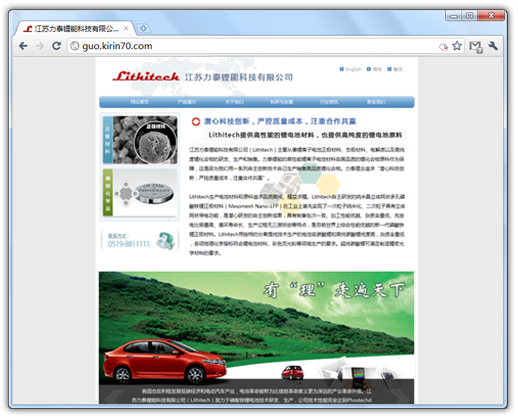Viewport: 518px width, 418px height.
Task: Click the red circle bullet by the headline
Action: click(x=196, y=122)
